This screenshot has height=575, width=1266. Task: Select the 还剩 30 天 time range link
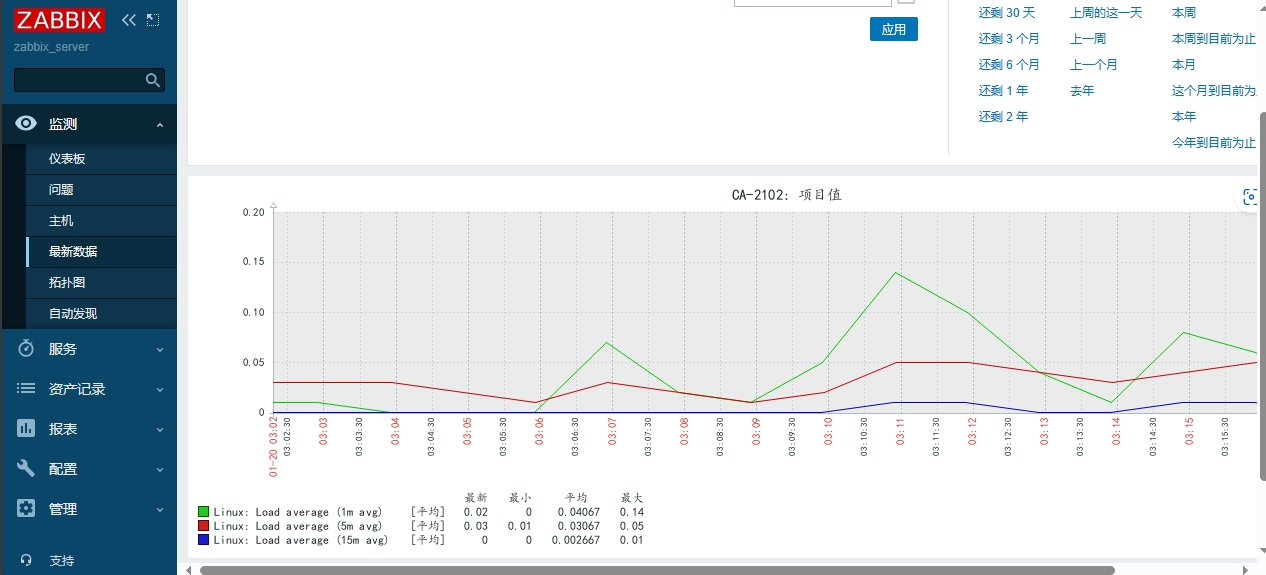(1006, 13)
